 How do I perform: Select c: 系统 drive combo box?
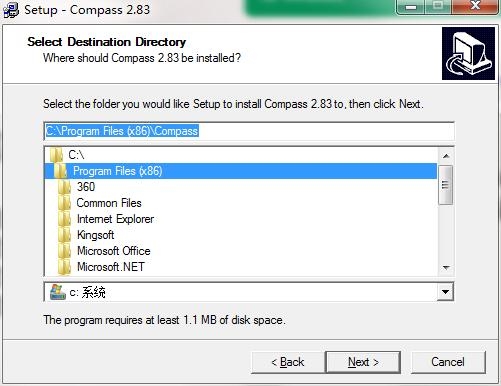point(249,292)
